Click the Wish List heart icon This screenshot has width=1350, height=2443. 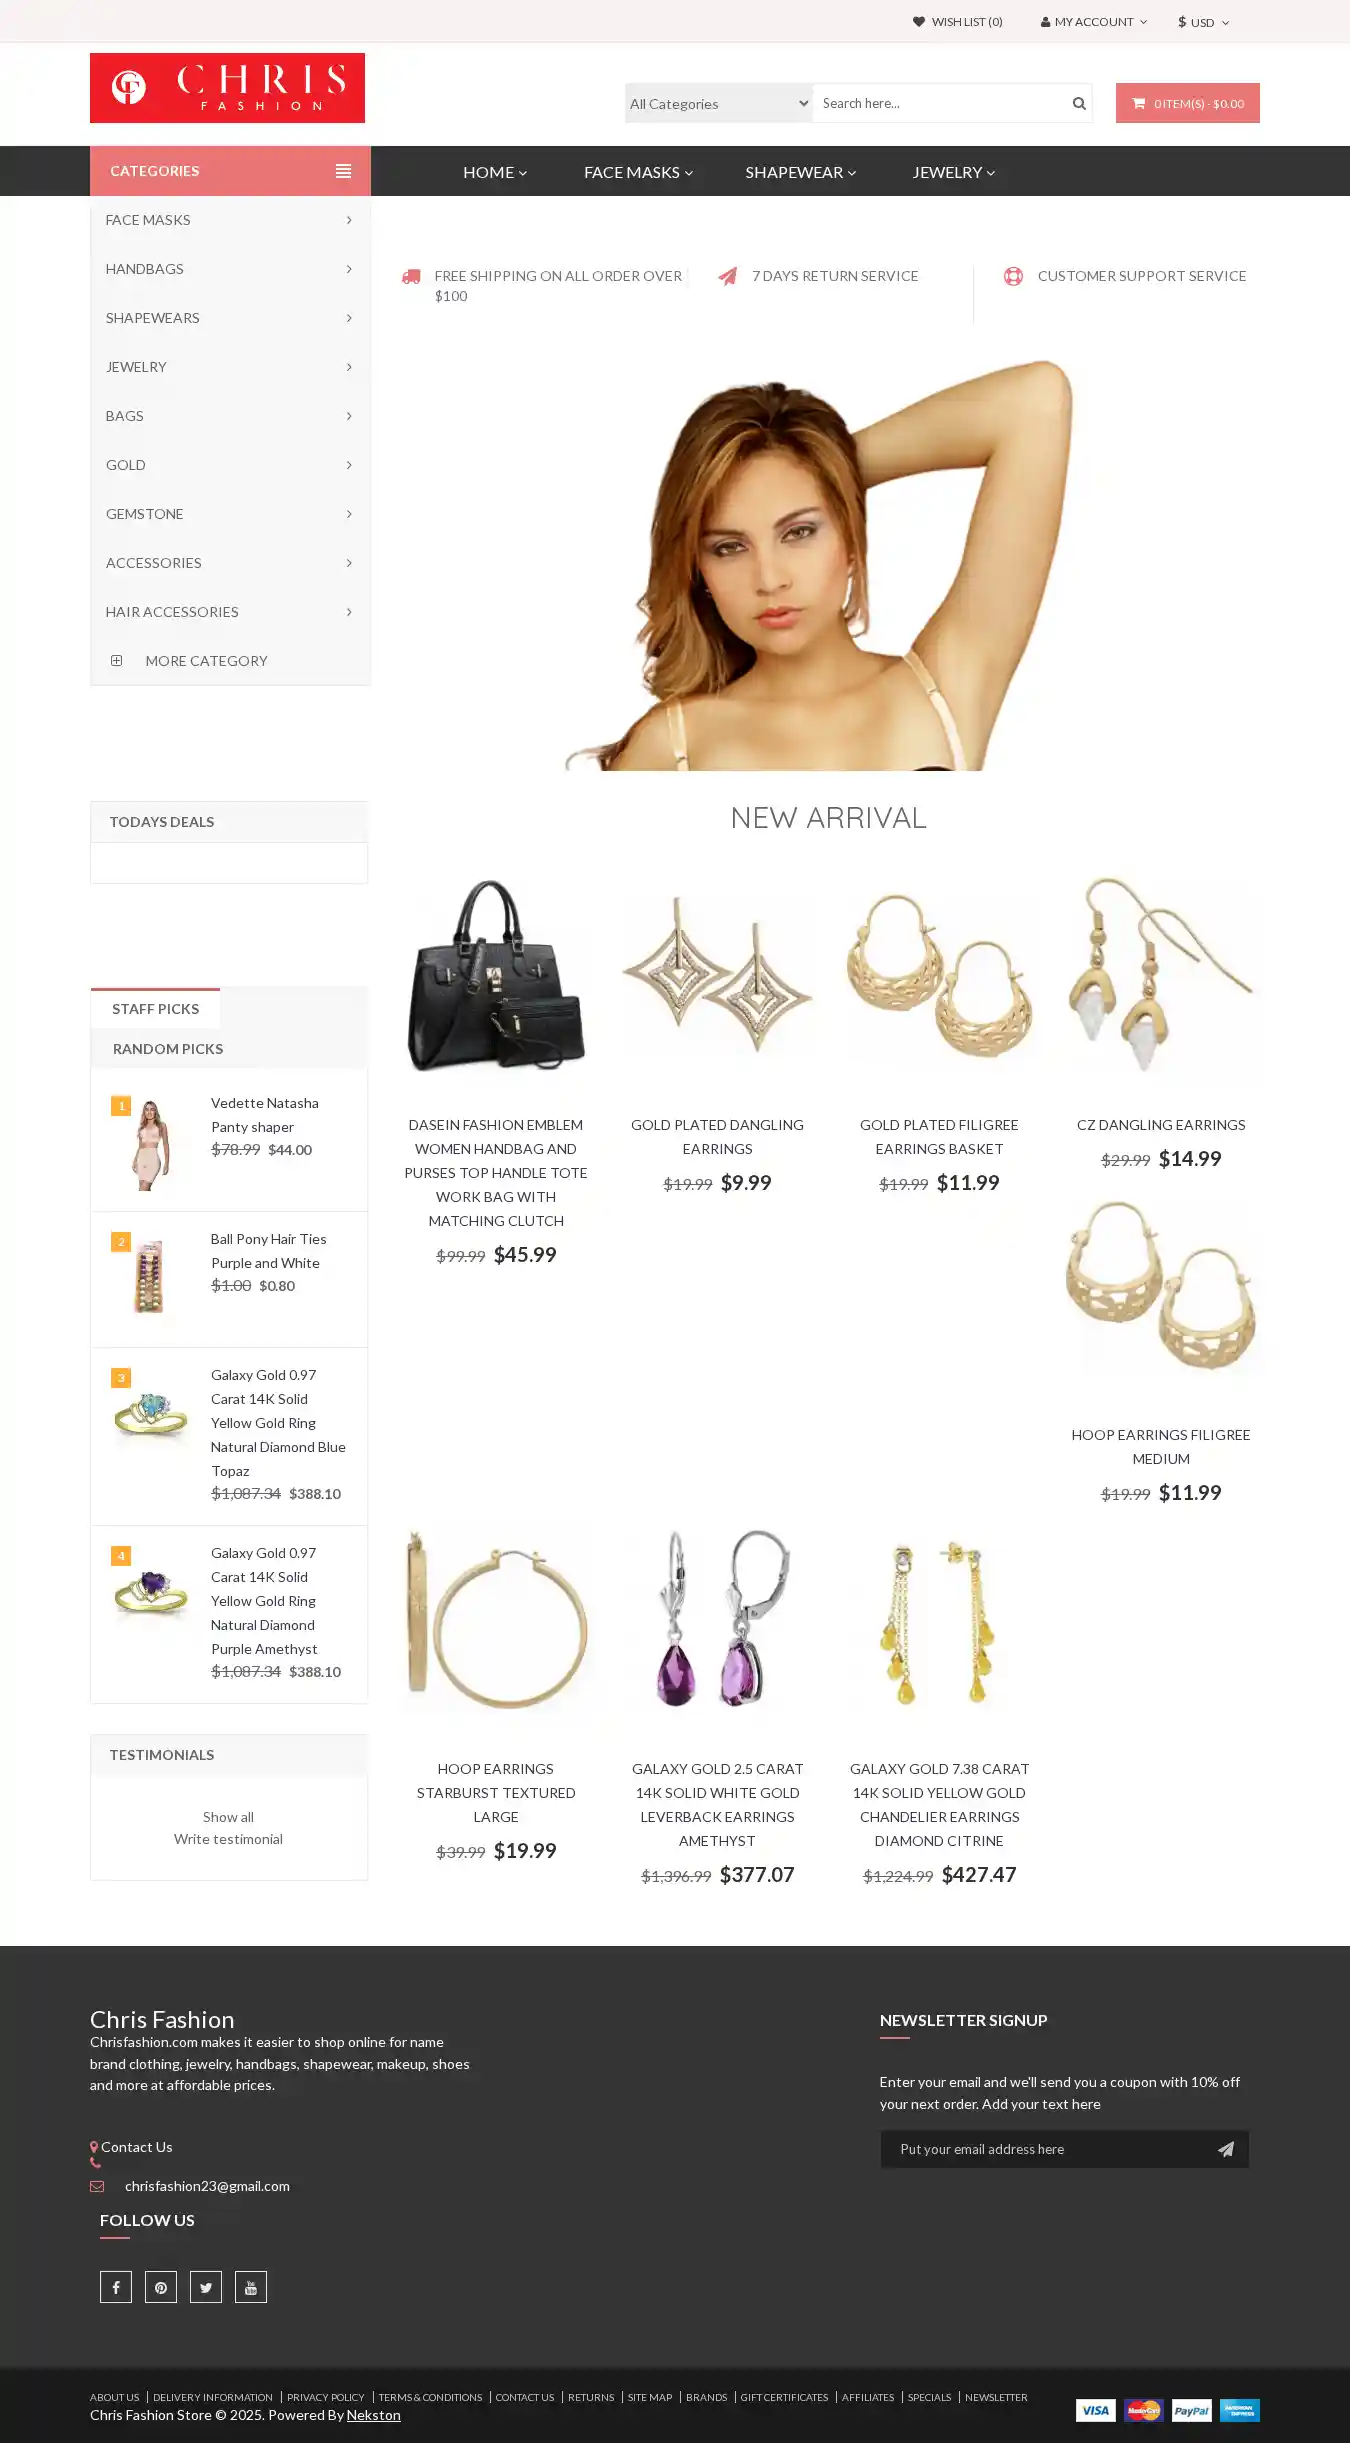(x=918, y=21)
